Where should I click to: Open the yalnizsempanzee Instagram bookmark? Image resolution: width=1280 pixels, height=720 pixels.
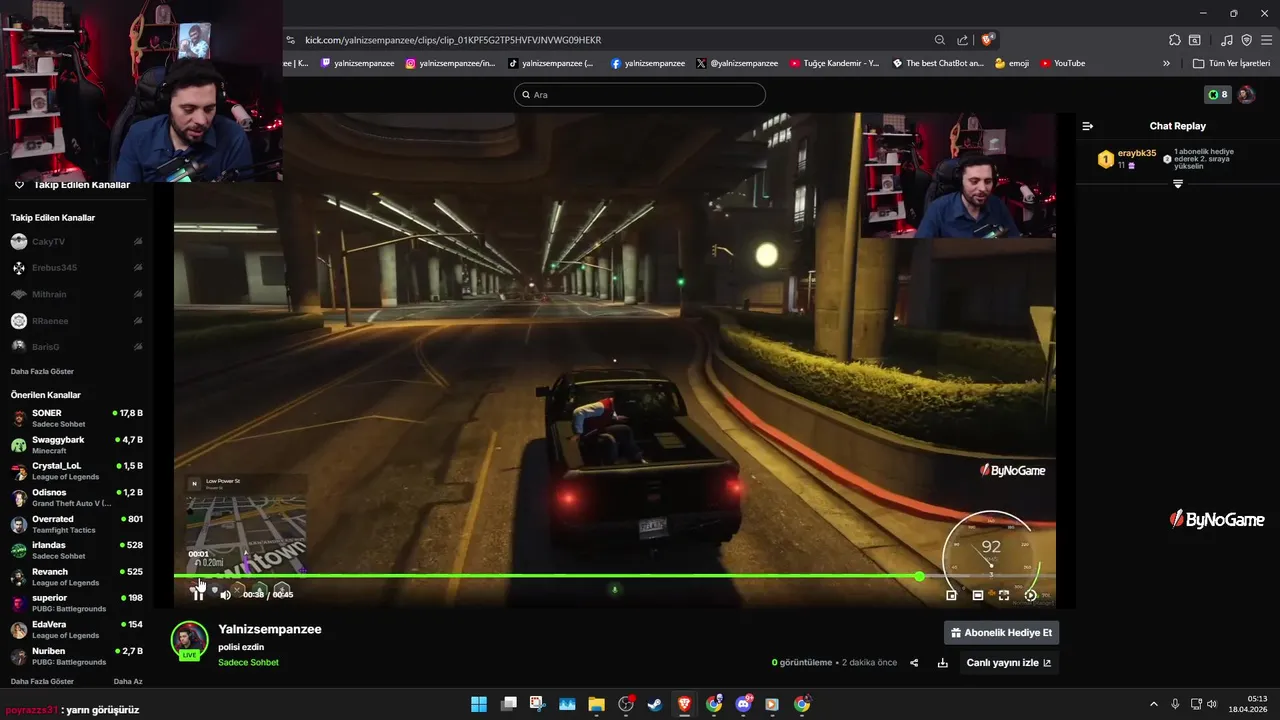(x=450, y=63)
